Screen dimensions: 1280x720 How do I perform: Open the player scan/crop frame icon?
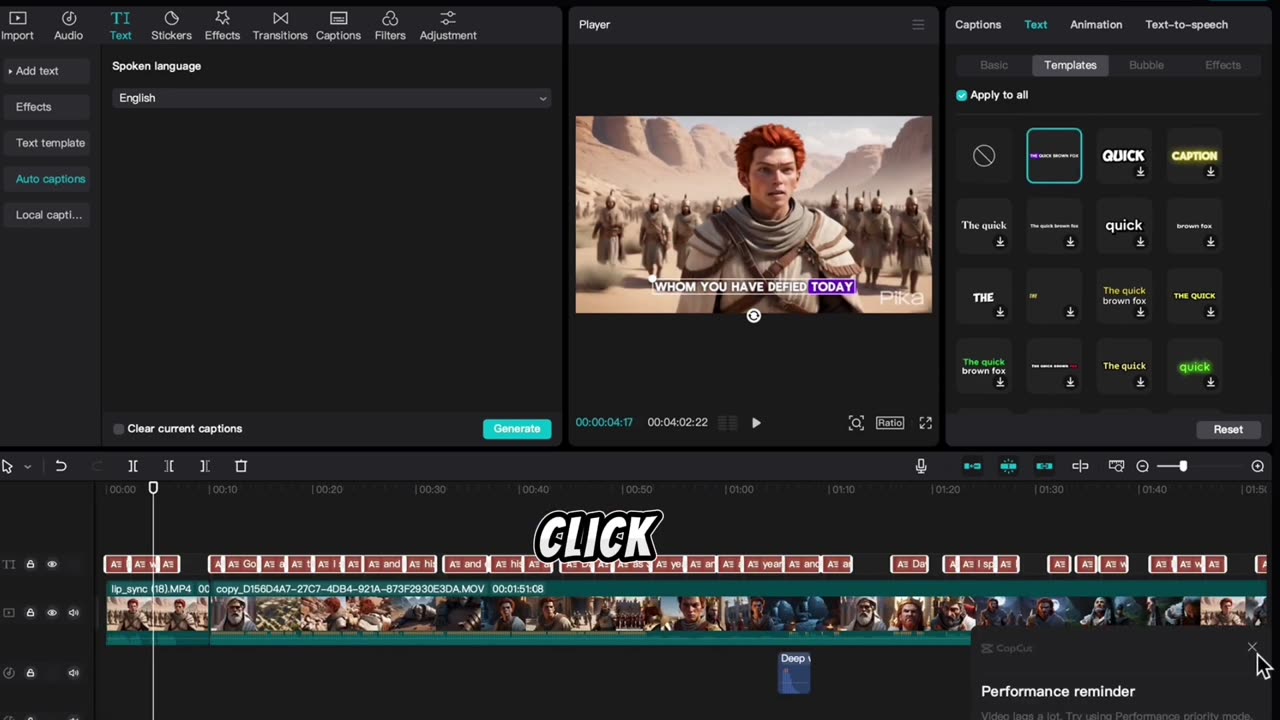pyautogui.click(x=856, y=423)
